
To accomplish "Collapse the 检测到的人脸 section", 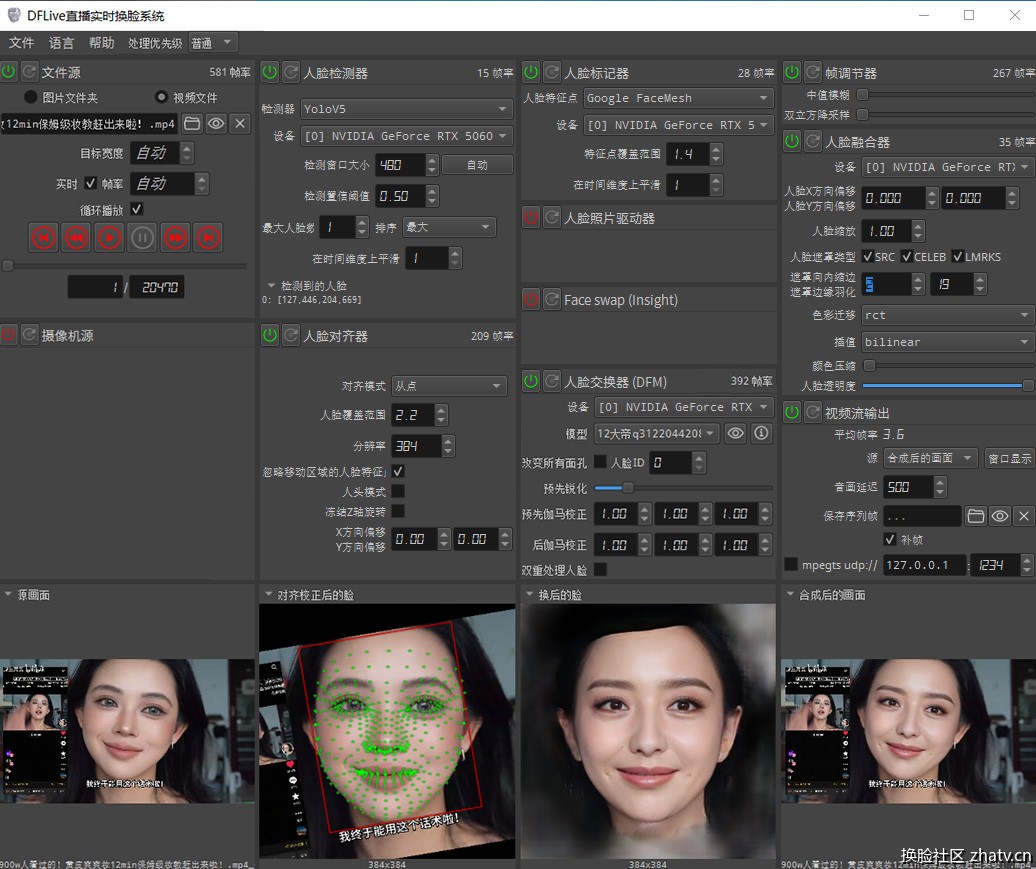I will [271, 285].
